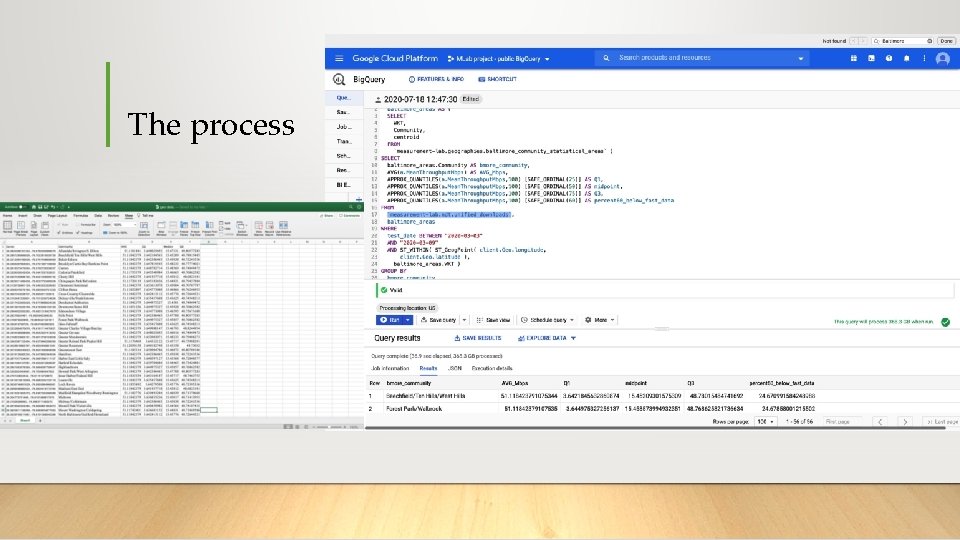Image resolution: width=960 pixels, height=540 pixels.
Task: Click the Save view button
Action: point(493,320)
